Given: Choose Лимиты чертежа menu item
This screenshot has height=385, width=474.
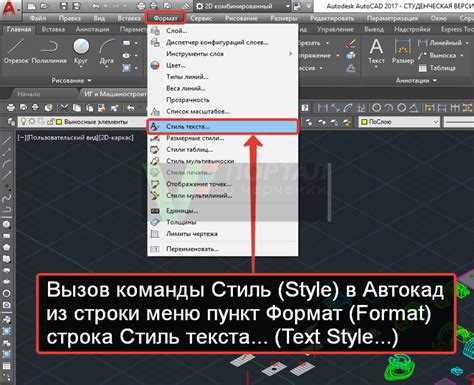Looking at the screenshot, I should 222,234.
